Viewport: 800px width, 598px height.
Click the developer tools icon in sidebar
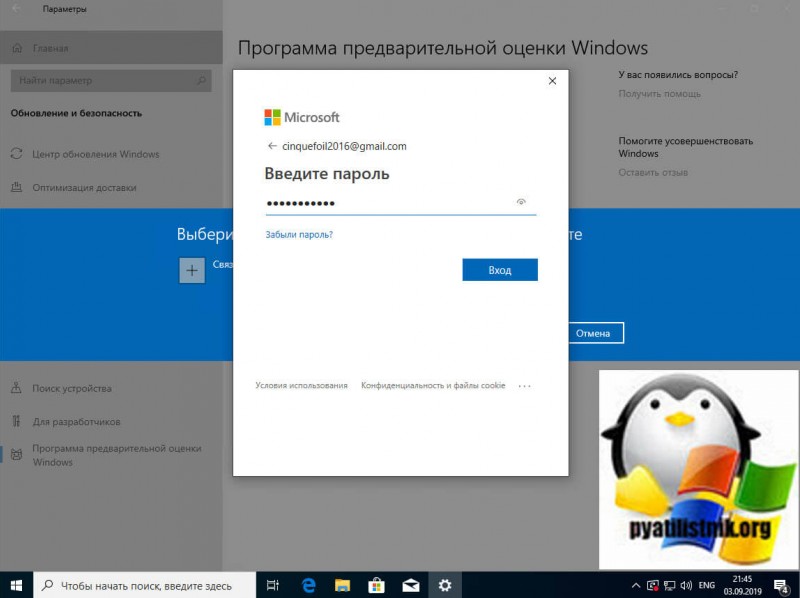[16, 421]
